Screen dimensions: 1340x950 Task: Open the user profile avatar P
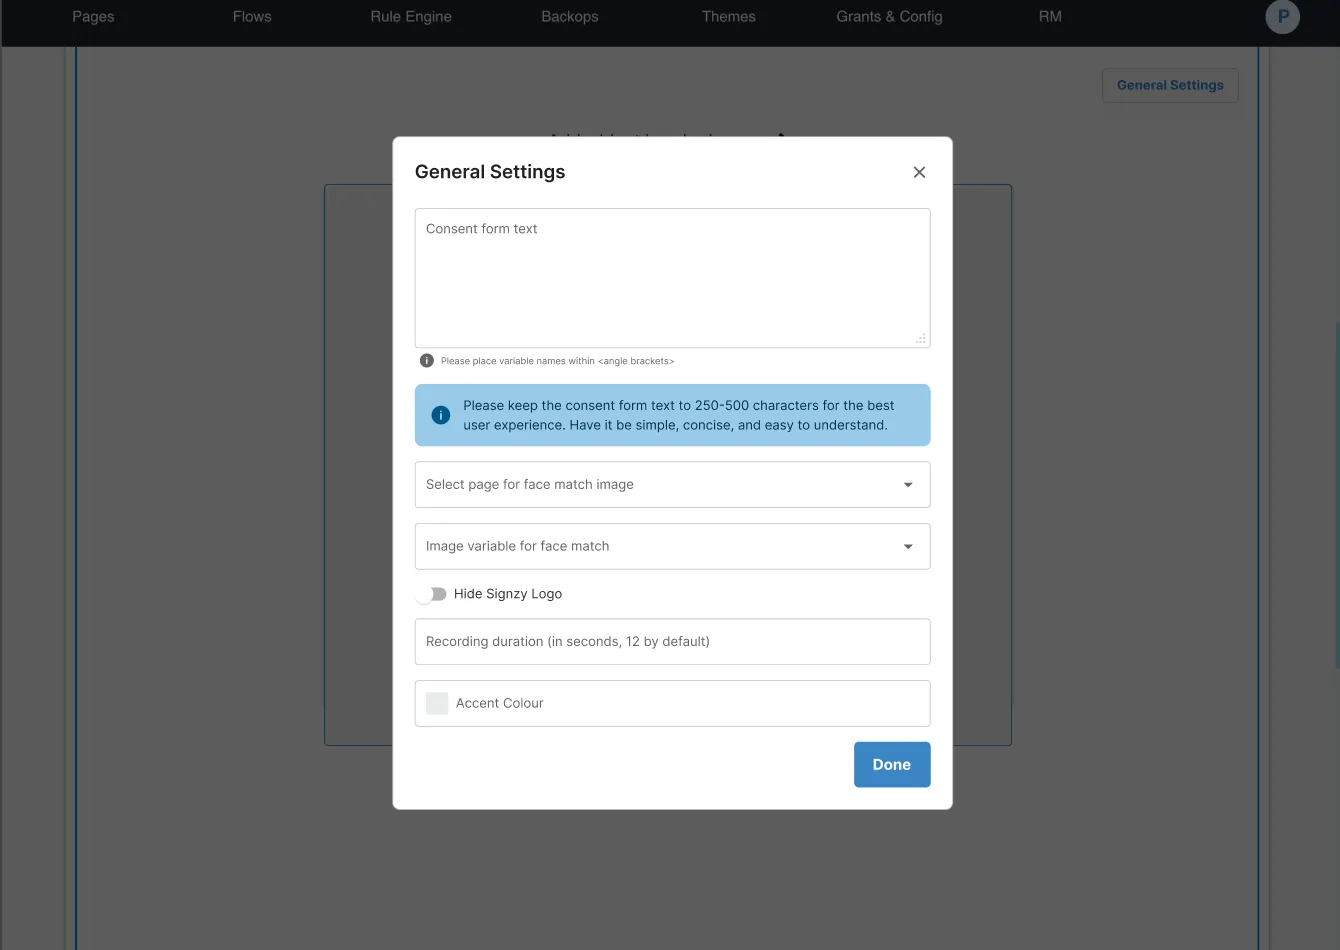click(1283, 17)
